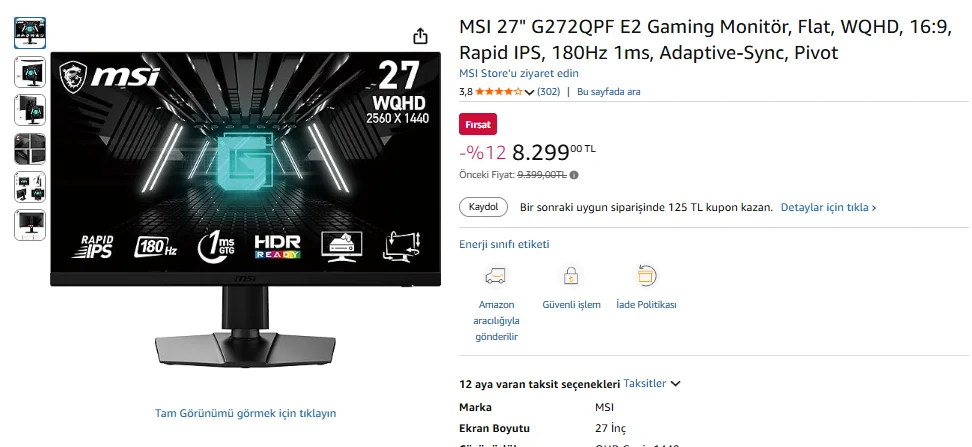Open the 302 reviews count link

[x=549, y=92]
